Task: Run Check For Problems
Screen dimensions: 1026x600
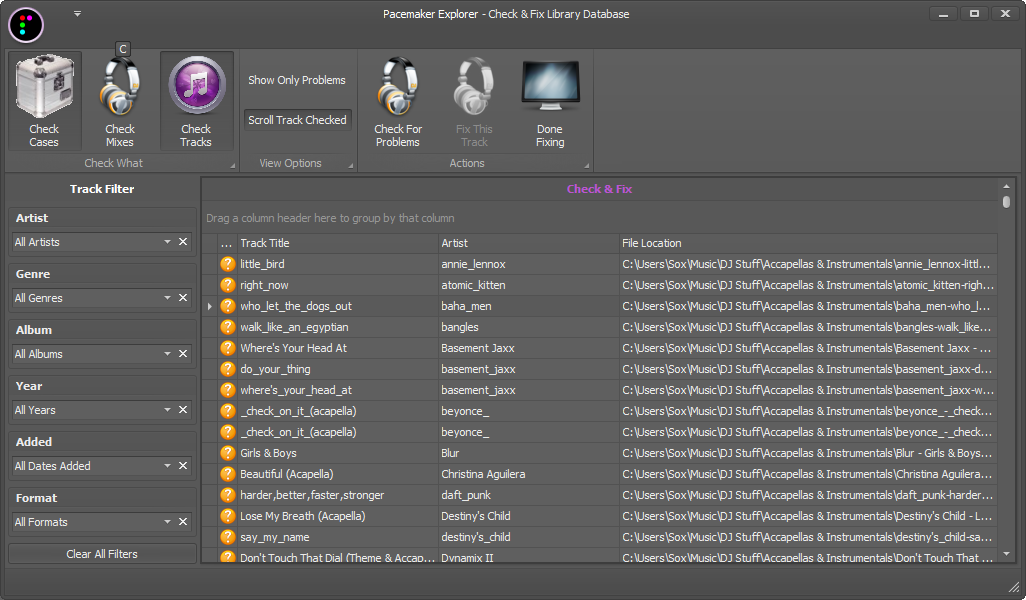Action: 398,101
